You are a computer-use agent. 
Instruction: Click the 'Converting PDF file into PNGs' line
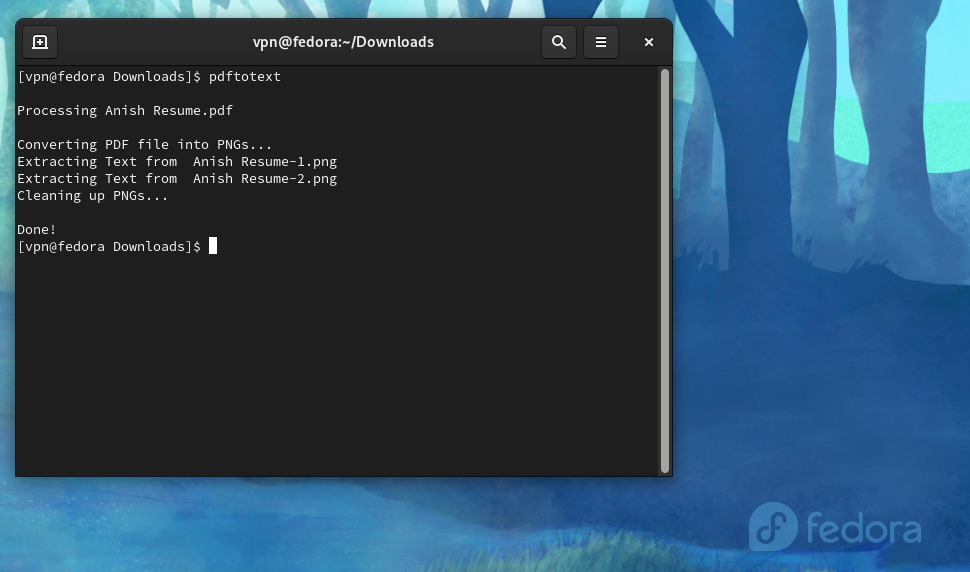pyautogui.click(x=144, y=145)
